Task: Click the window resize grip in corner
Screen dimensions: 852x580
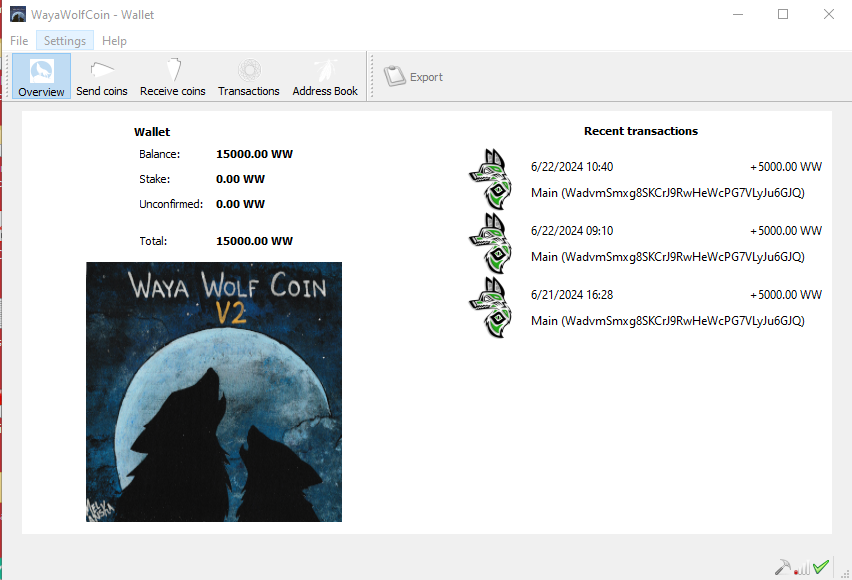Action: (845, 573)
